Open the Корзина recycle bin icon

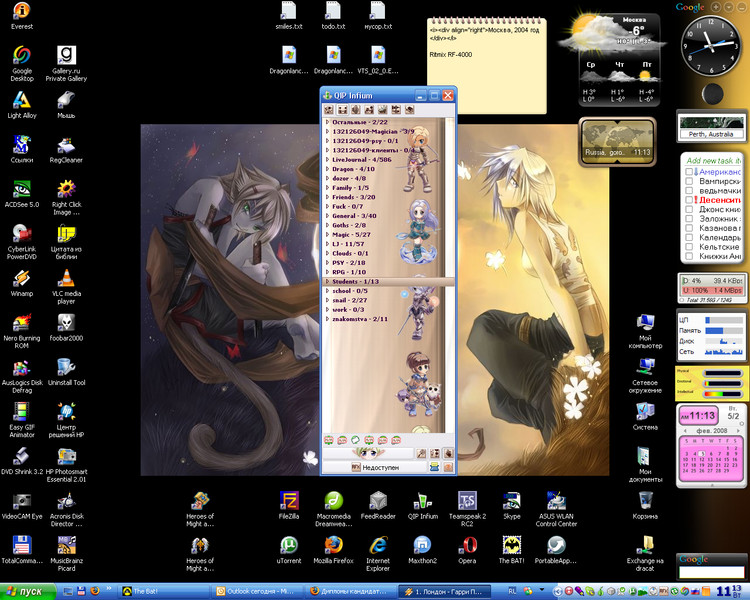pyautogui.click(x=645, y=505)
